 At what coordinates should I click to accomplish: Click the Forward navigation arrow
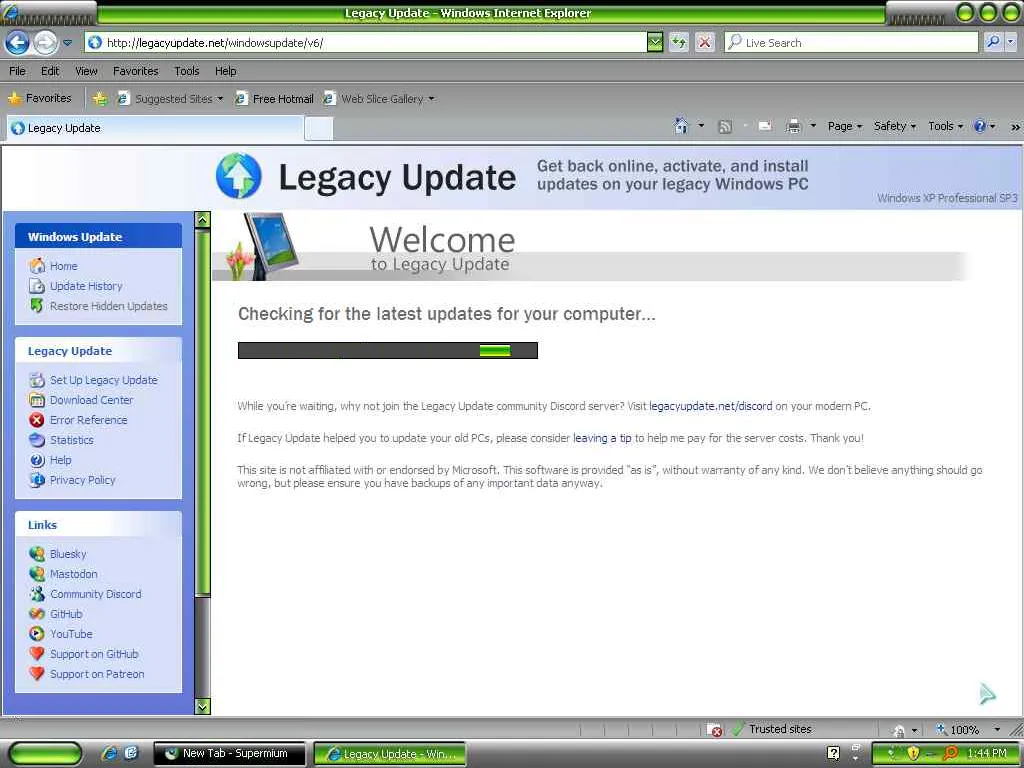(44, 43)
